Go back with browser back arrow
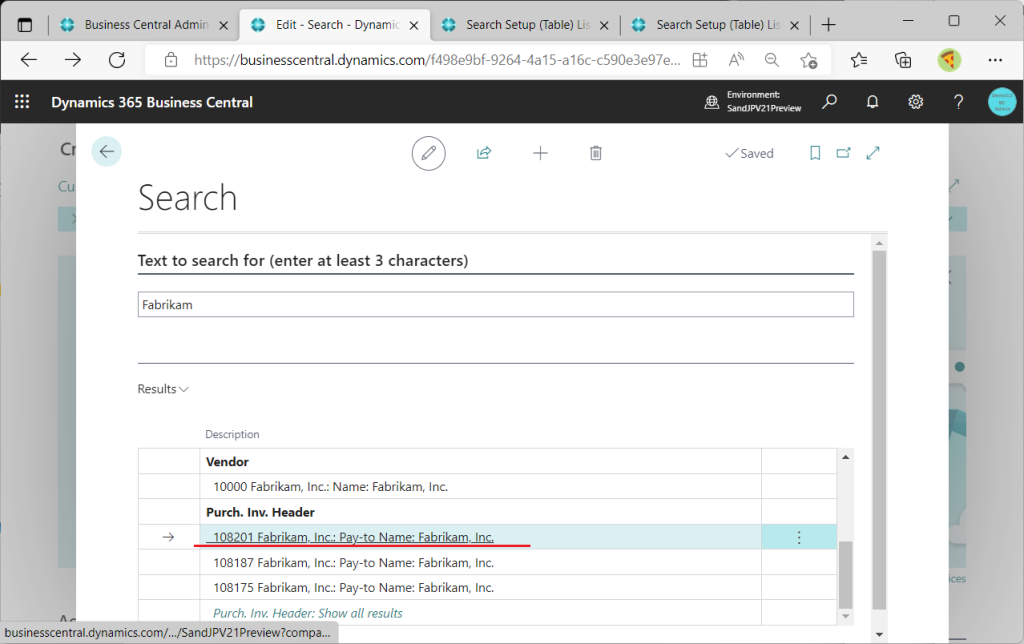This screenshot has height=644, width=1024. pos(29,60)
